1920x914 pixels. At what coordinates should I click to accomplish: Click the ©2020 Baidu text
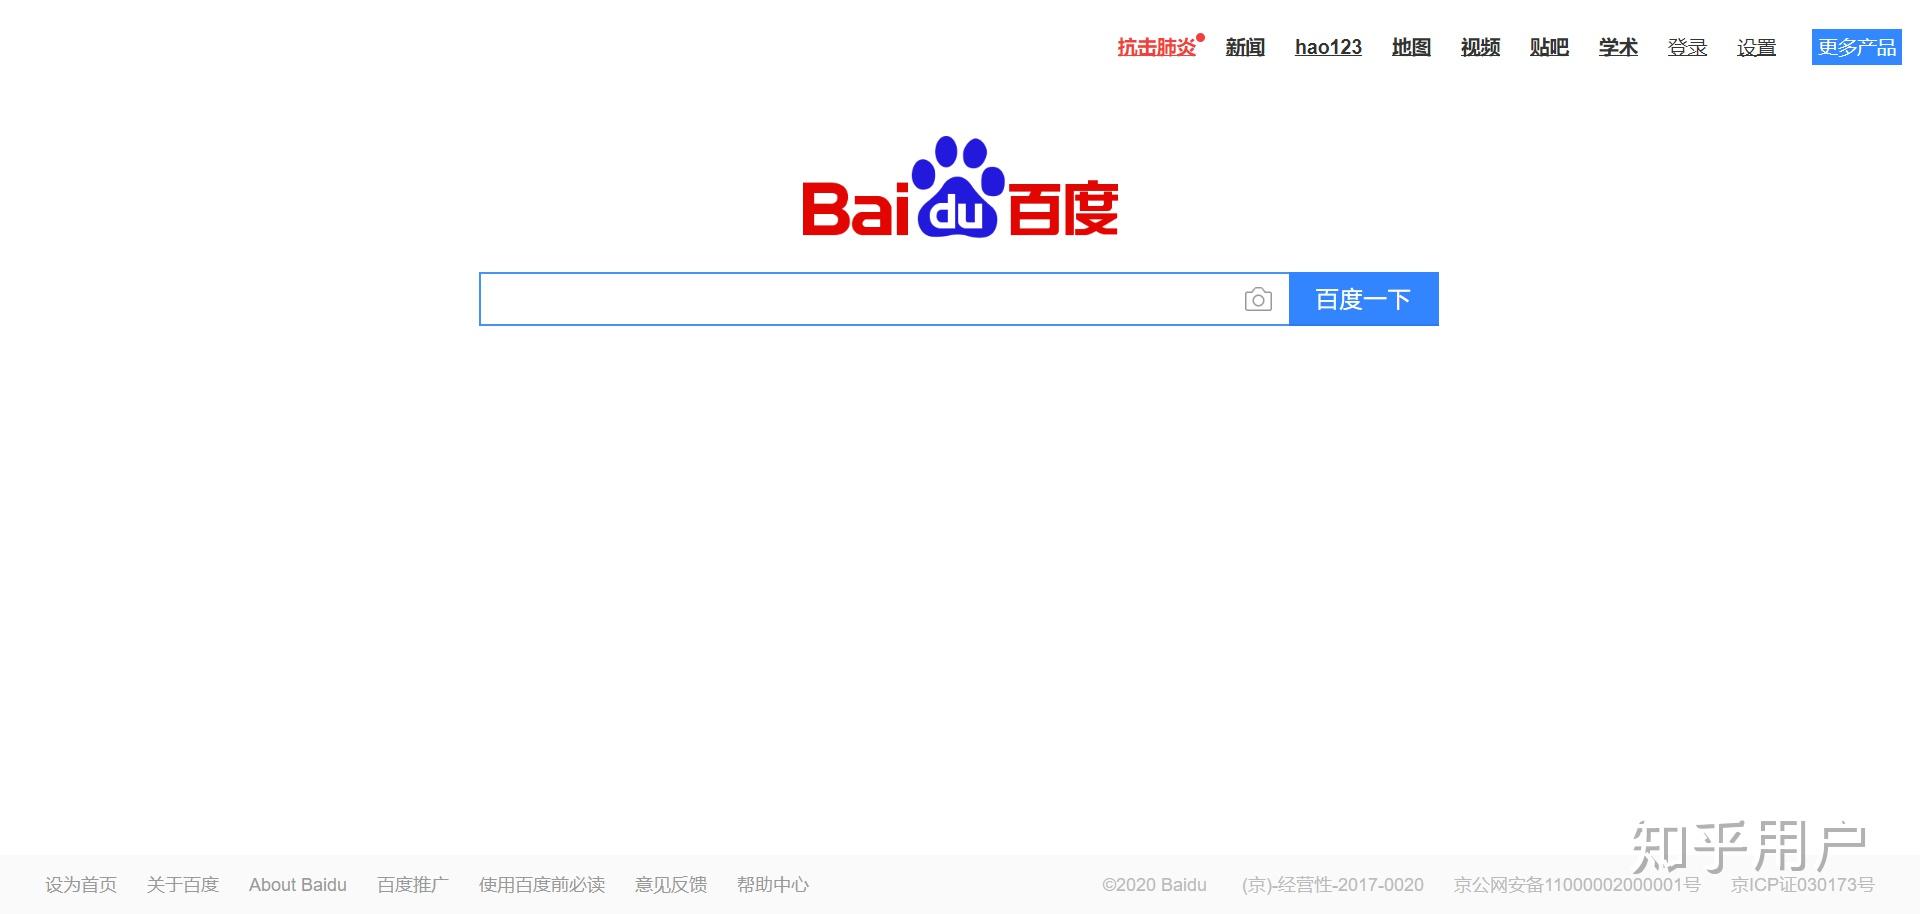tap(1154, 885)
